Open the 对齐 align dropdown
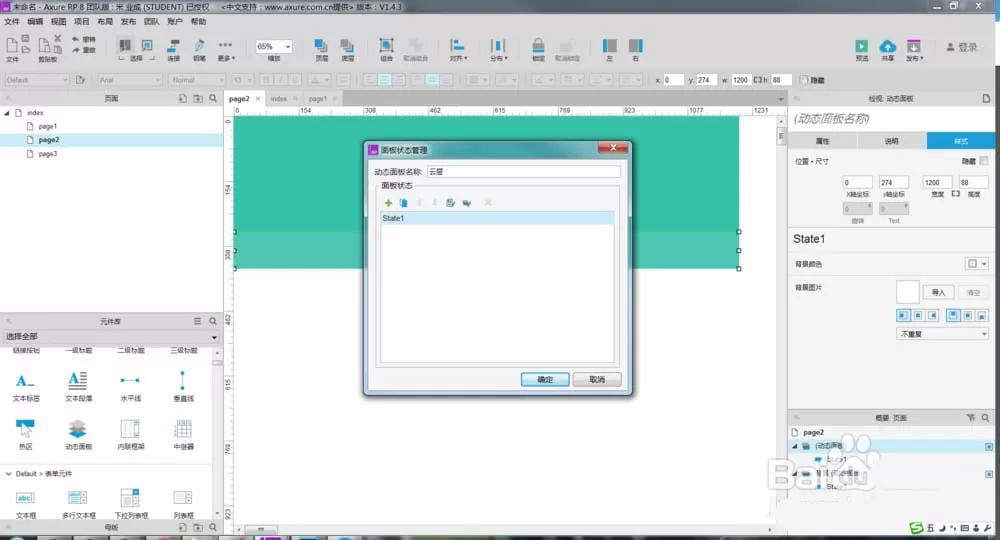This screenshot has height=540, width=1000. [458, 49]
